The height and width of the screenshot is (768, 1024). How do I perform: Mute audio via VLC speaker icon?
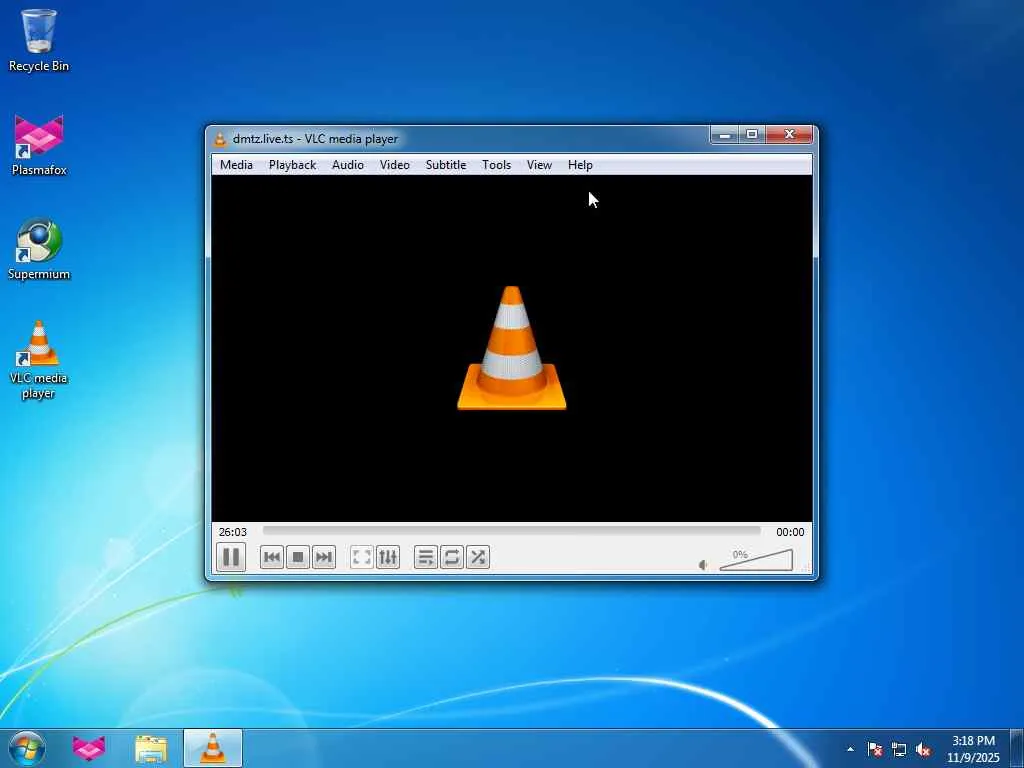click(703, 565)
